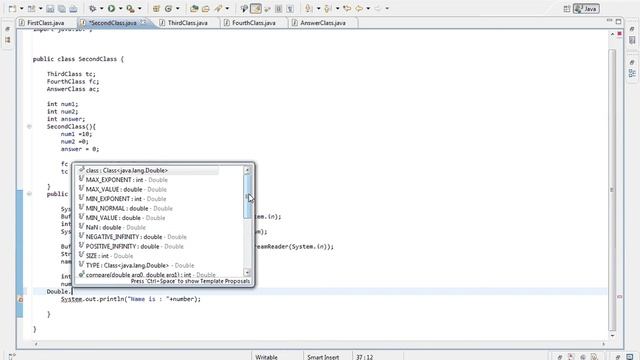The height and width of the screenshot is (360, 640).
Task: Click the Save All toolbar icon
Action: (62, 9)
